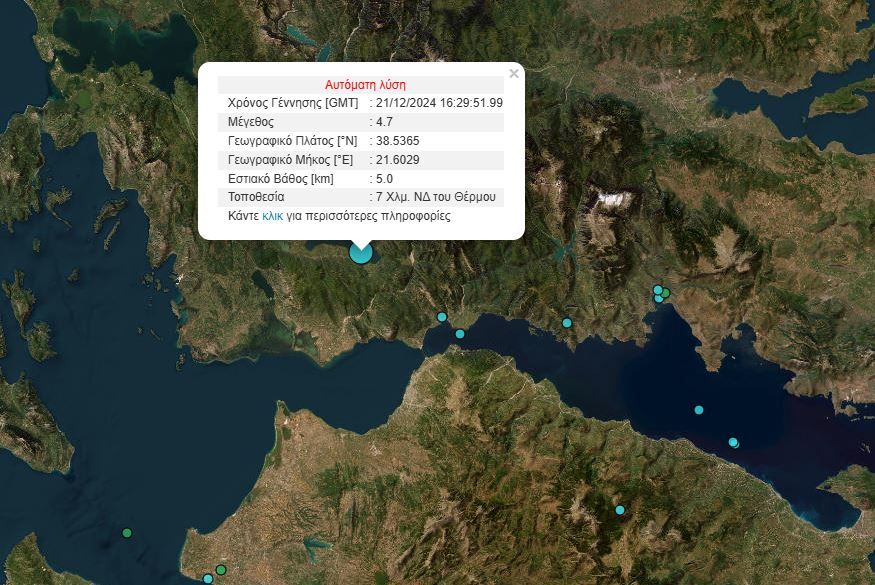Select green marker on land near southwest coast
Viewport: 875px width, 585px height.
221,570
